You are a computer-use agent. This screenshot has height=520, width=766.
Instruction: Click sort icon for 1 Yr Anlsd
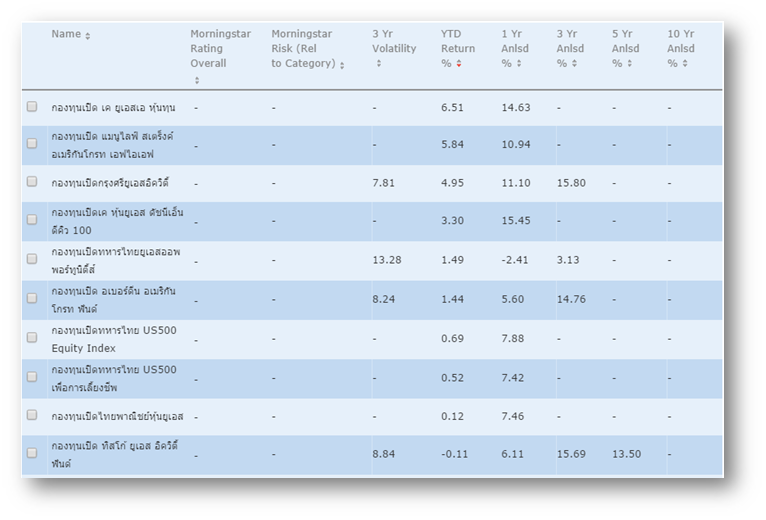coord(519,64)
